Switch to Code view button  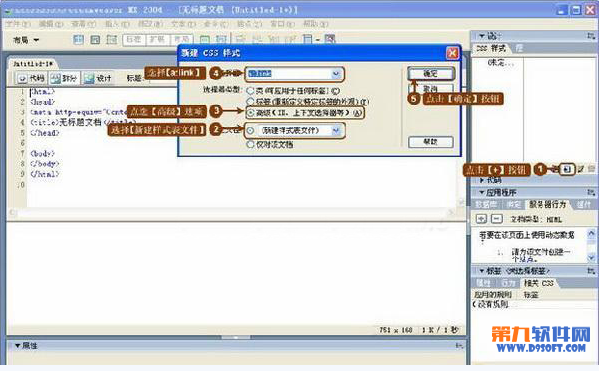[31, 78]
